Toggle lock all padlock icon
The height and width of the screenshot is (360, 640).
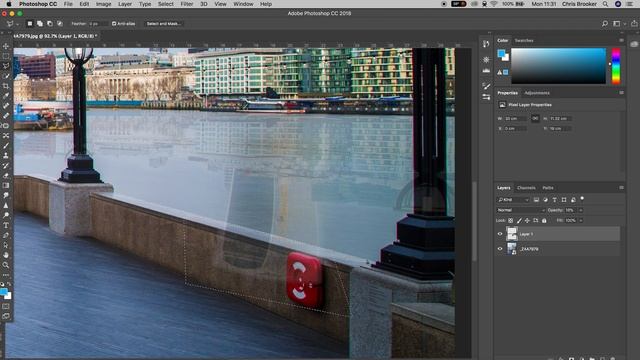pos(544,220)
